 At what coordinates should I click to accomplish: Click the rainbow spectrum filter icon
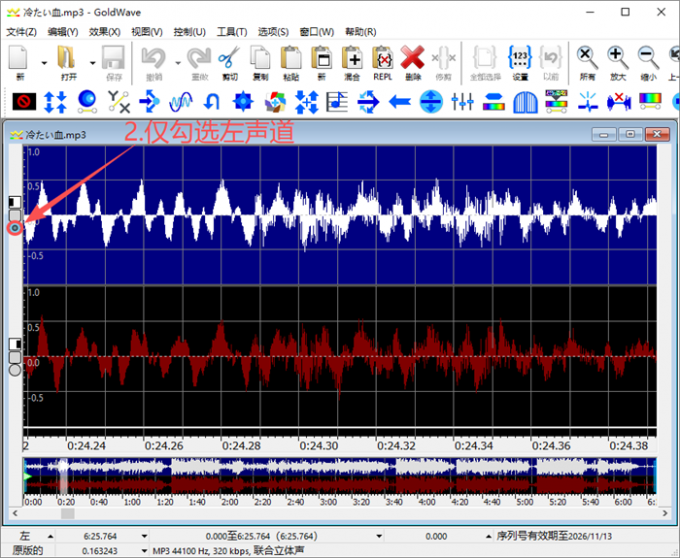coord(650,102)
